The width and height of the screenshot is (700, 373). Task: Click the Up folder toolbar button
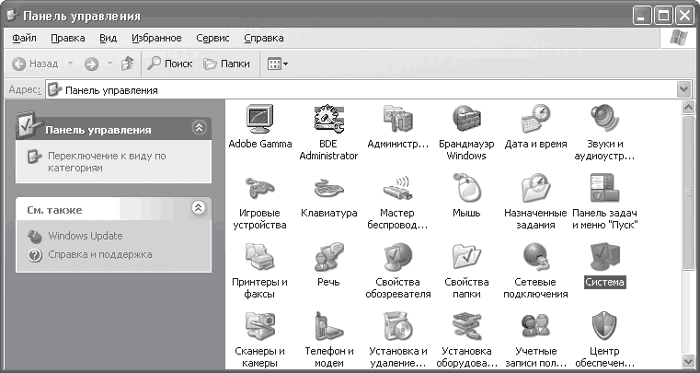point(127,64)
